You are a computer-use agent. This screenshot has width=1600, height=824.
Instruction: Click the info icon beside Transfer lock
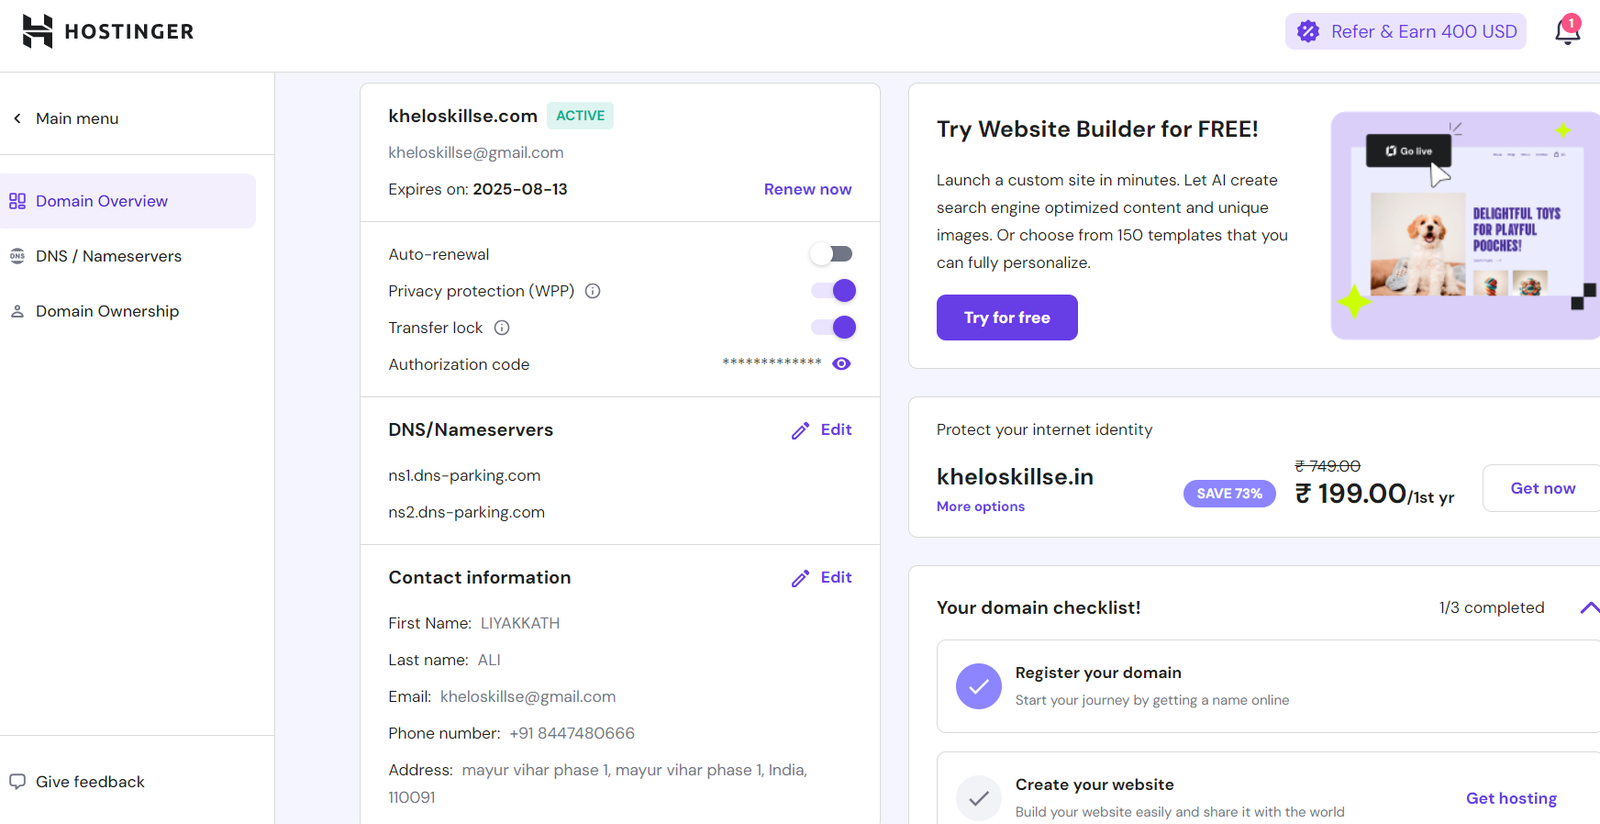click(502, 328)
